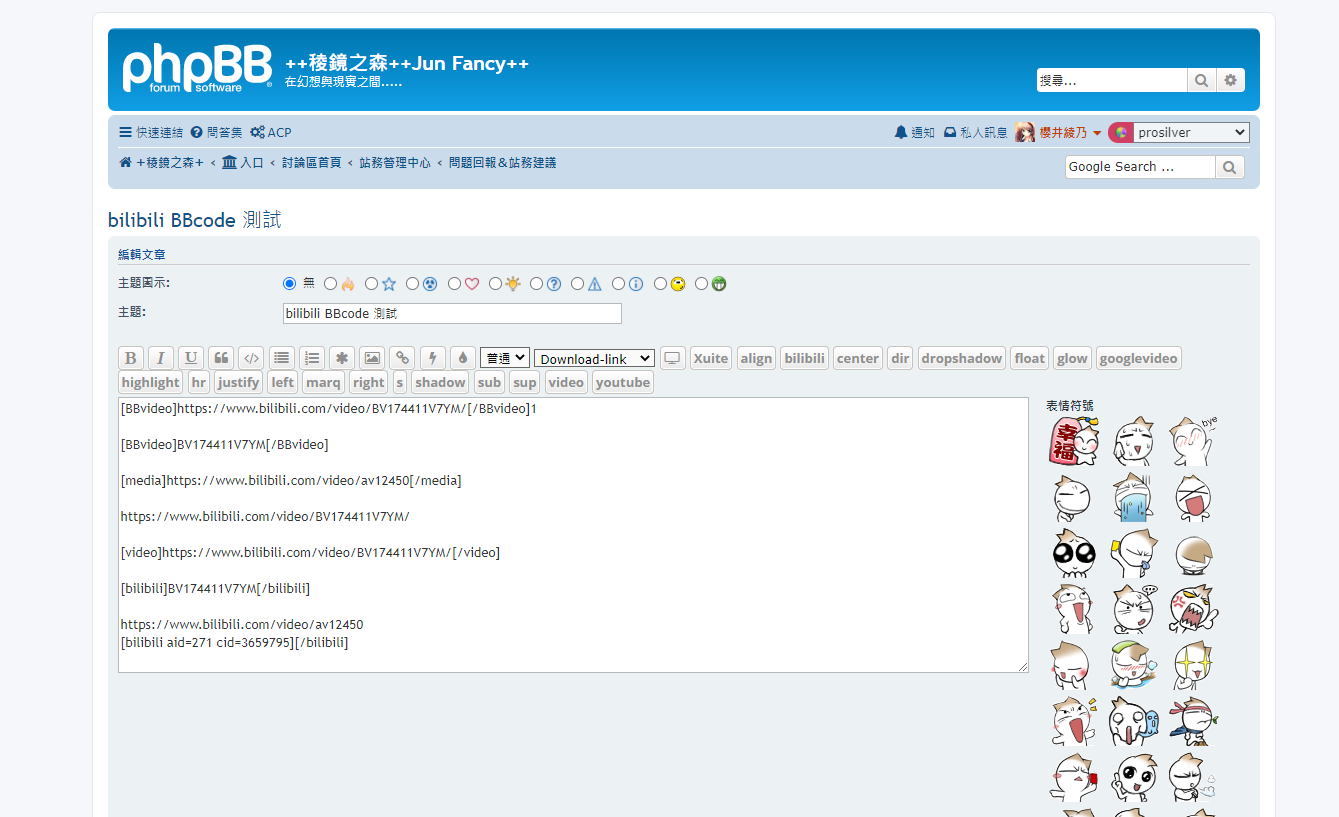This screenshot has width=1339, height=817.
Task: Select the star topic icon radio button
Action: click(x=372, y=284)
